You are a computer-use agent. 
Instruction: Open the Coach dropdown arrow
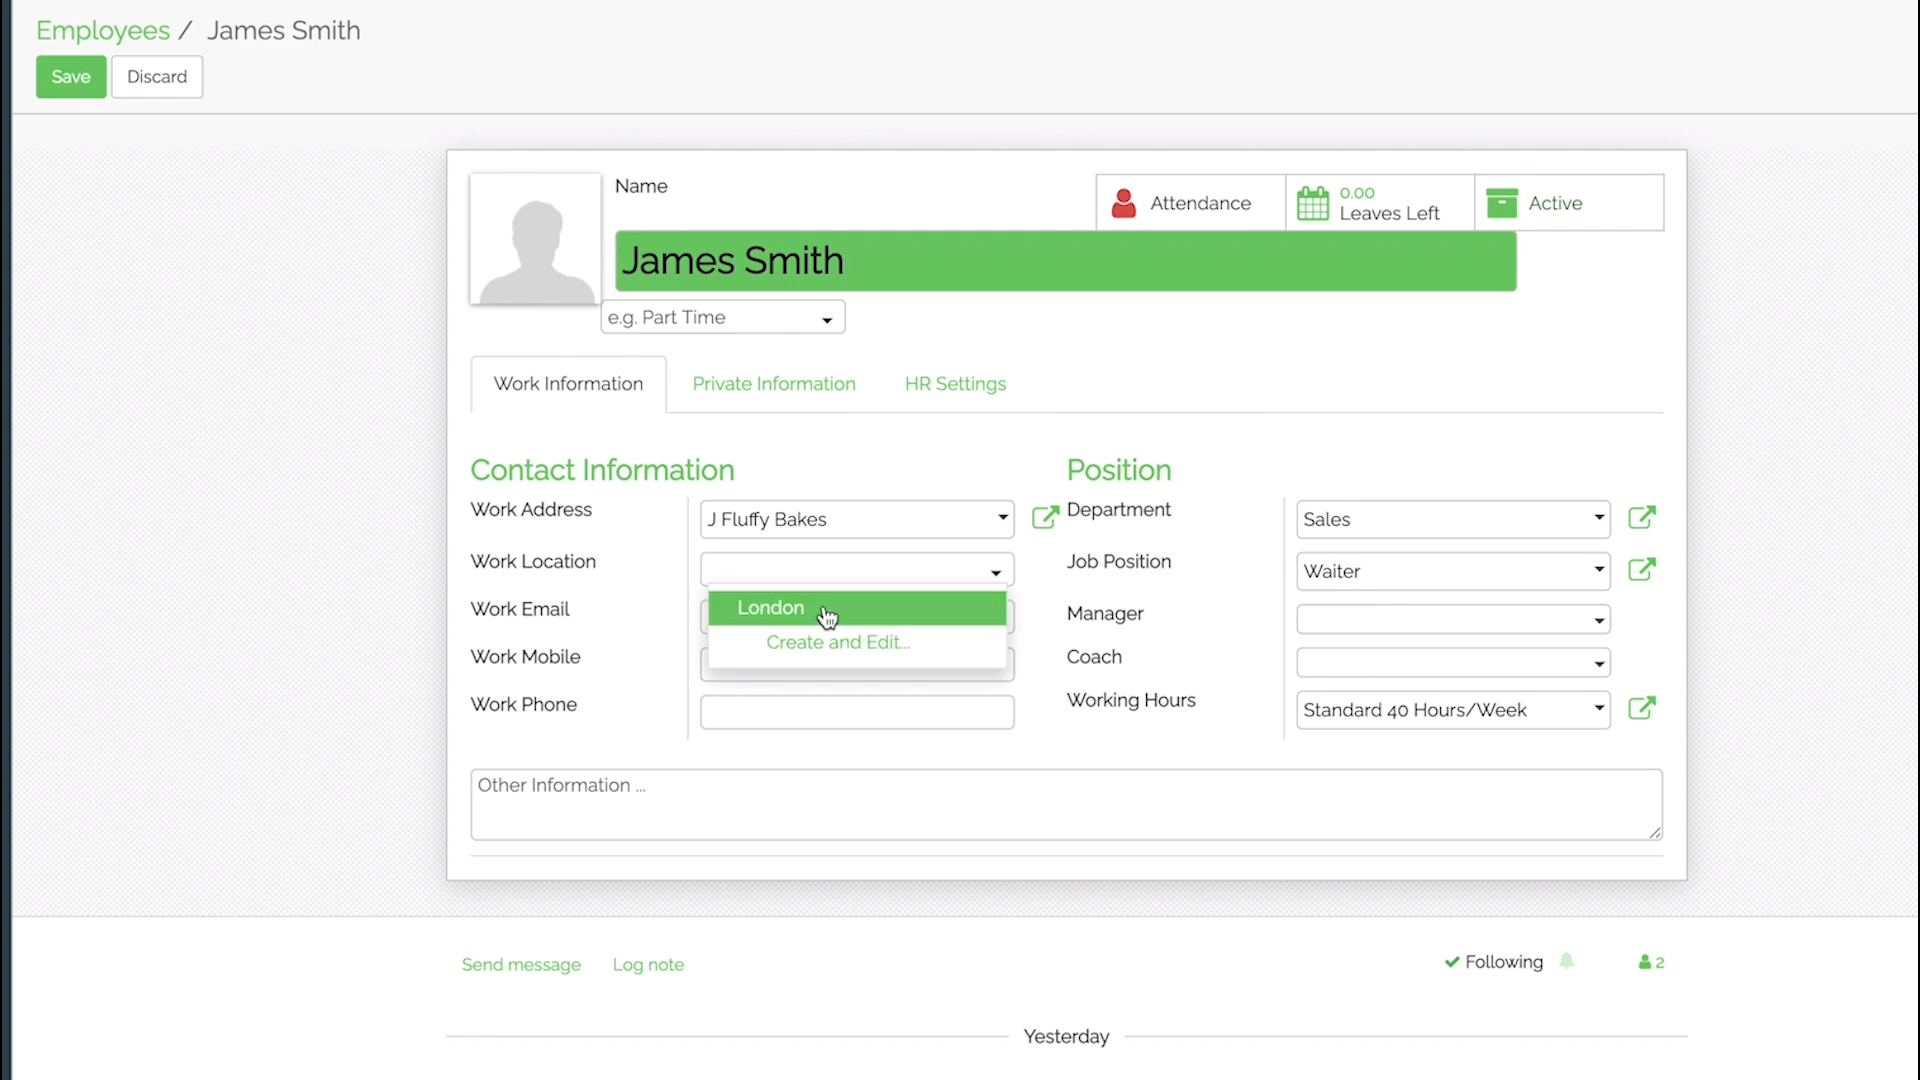[1598, 664]
